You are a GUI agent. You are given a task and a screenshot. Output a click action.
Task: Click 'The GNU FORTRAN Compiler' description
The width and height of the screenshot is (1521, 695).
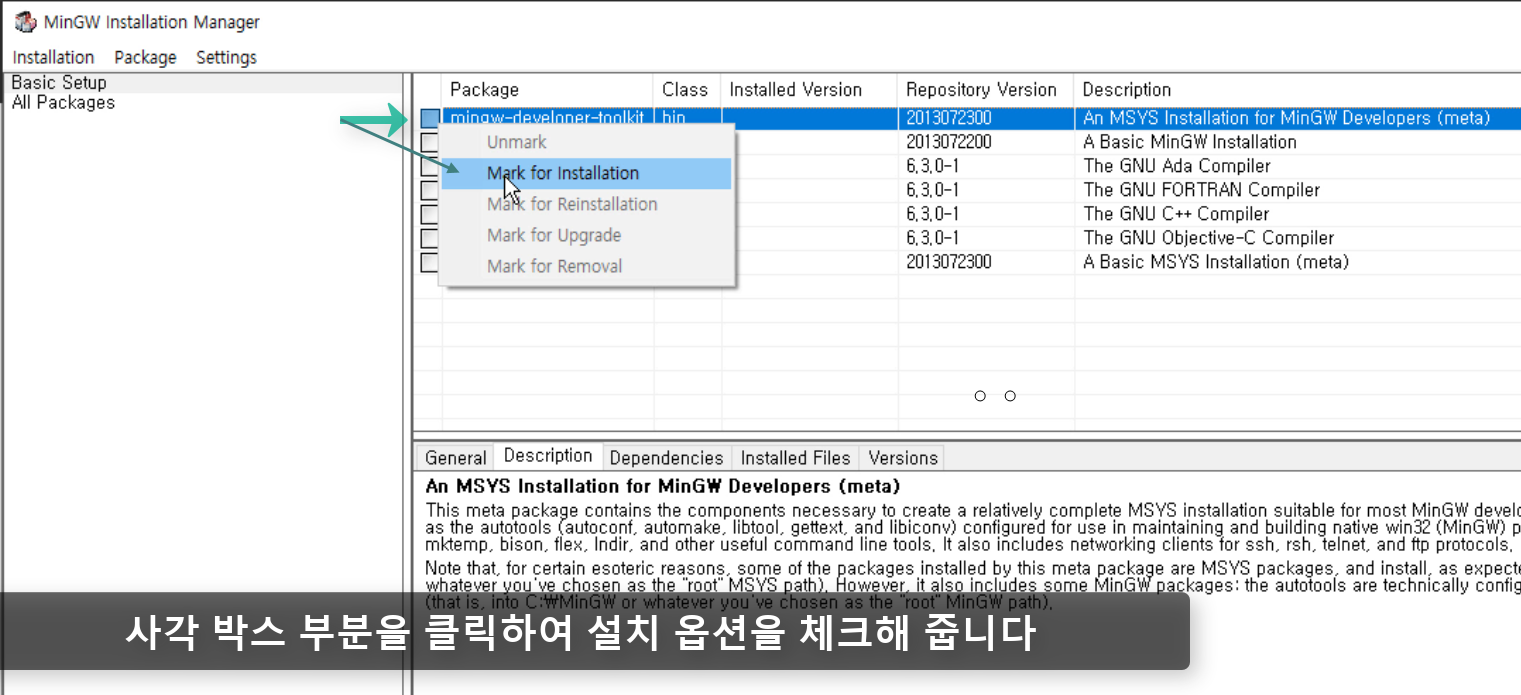[x=1202, y=190]
